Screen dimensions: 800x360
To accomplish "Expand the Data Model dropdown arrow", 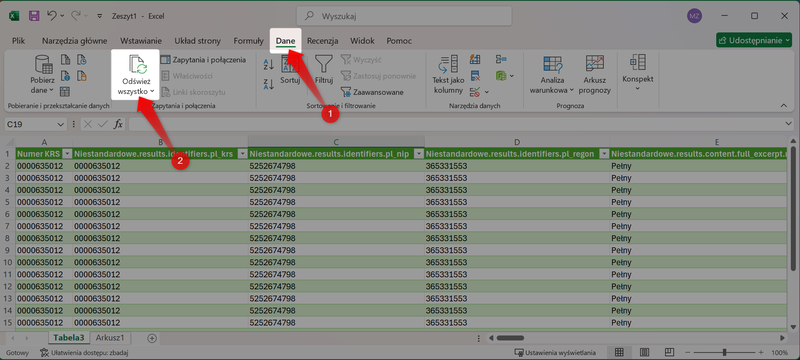I will point(512,76).
